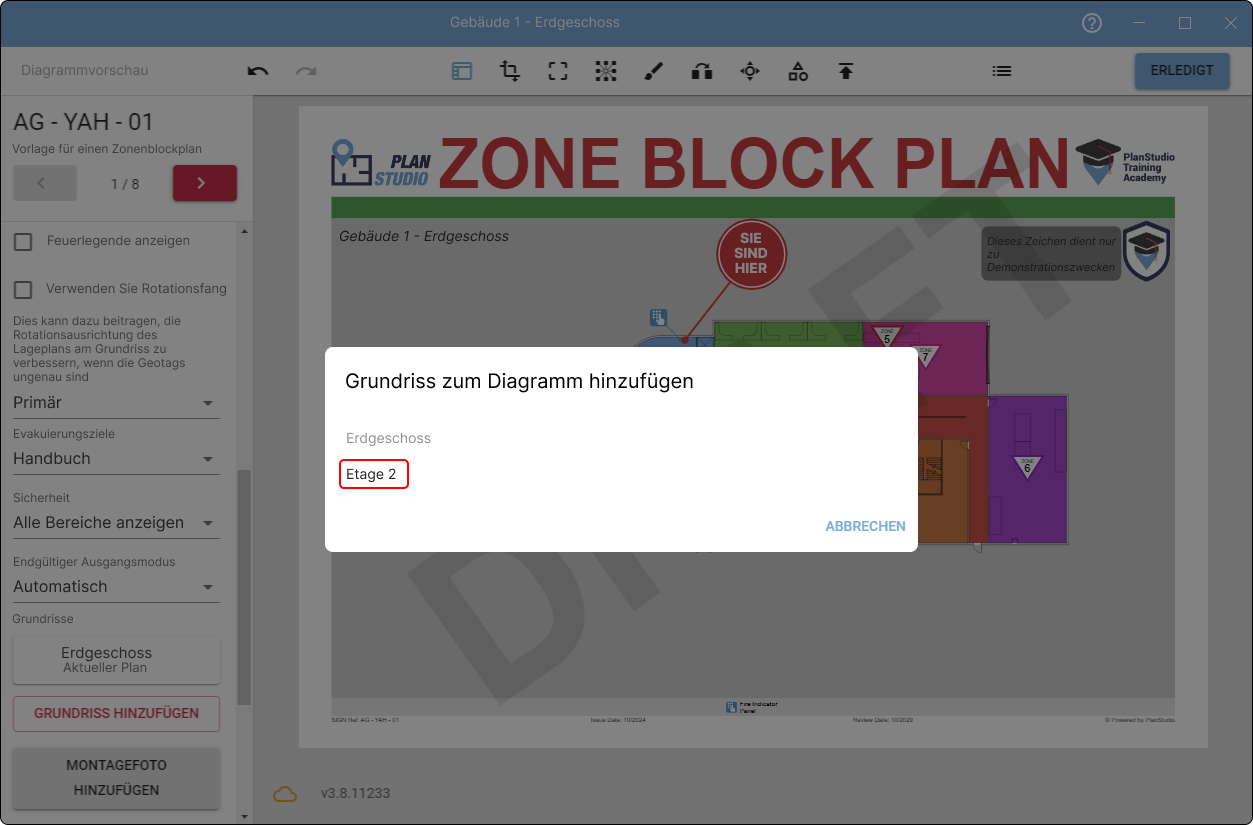Click the blur/grid pattern icon

pos(606,71)
